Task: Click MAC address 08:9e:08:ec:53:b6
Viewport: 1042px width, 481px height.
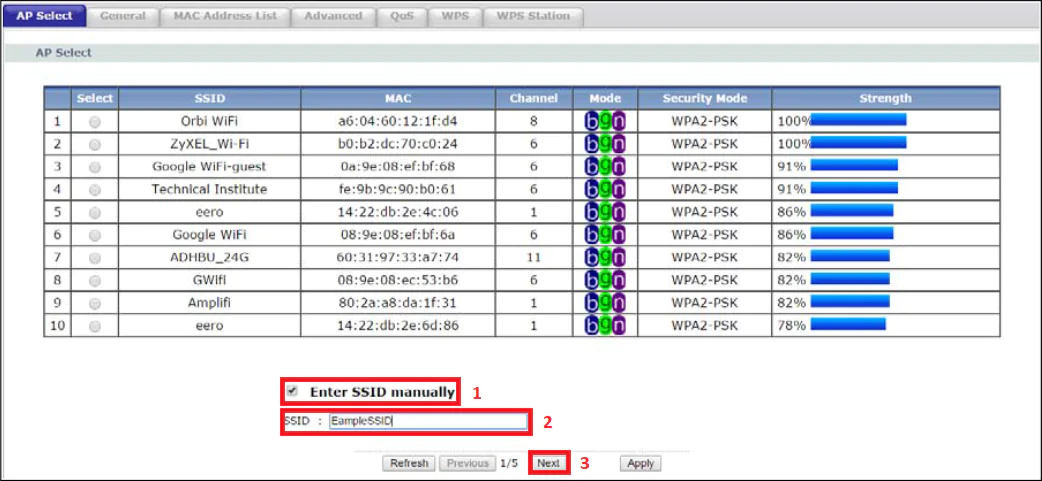Action: tap(398, 280)
